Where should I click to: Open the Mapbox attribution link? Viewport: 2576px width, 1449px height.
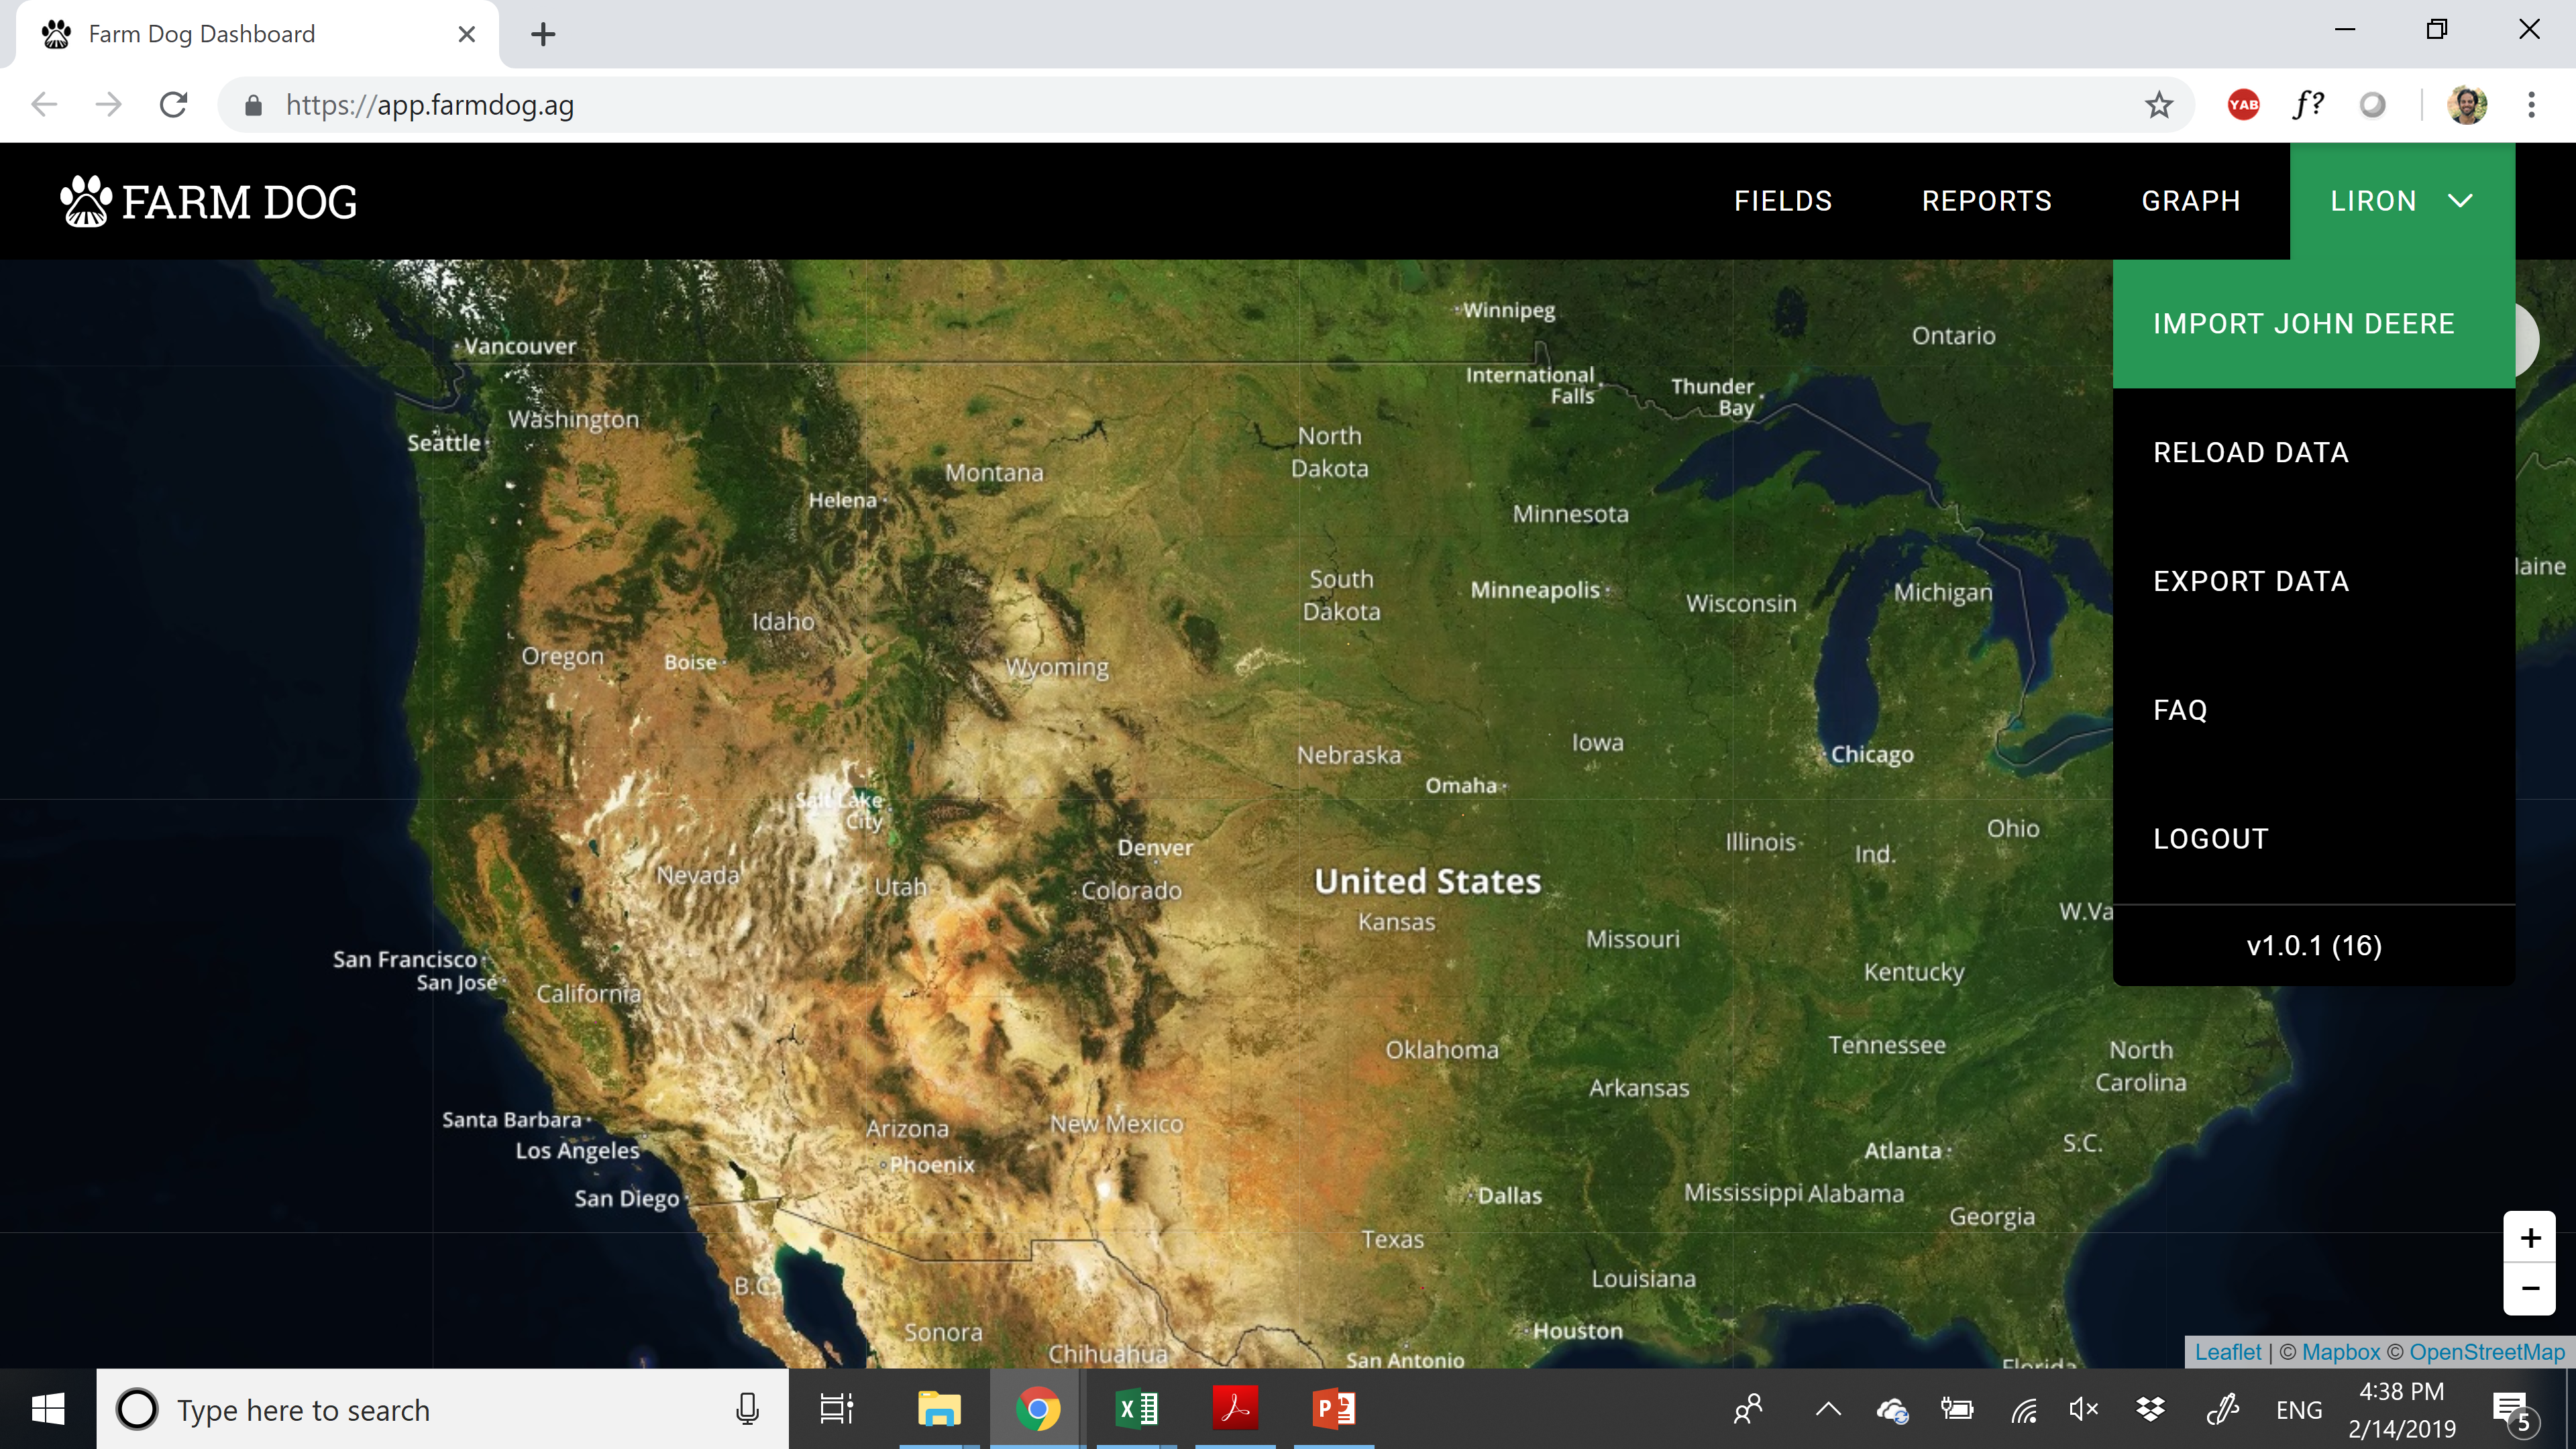[x=2341, y=1352]
